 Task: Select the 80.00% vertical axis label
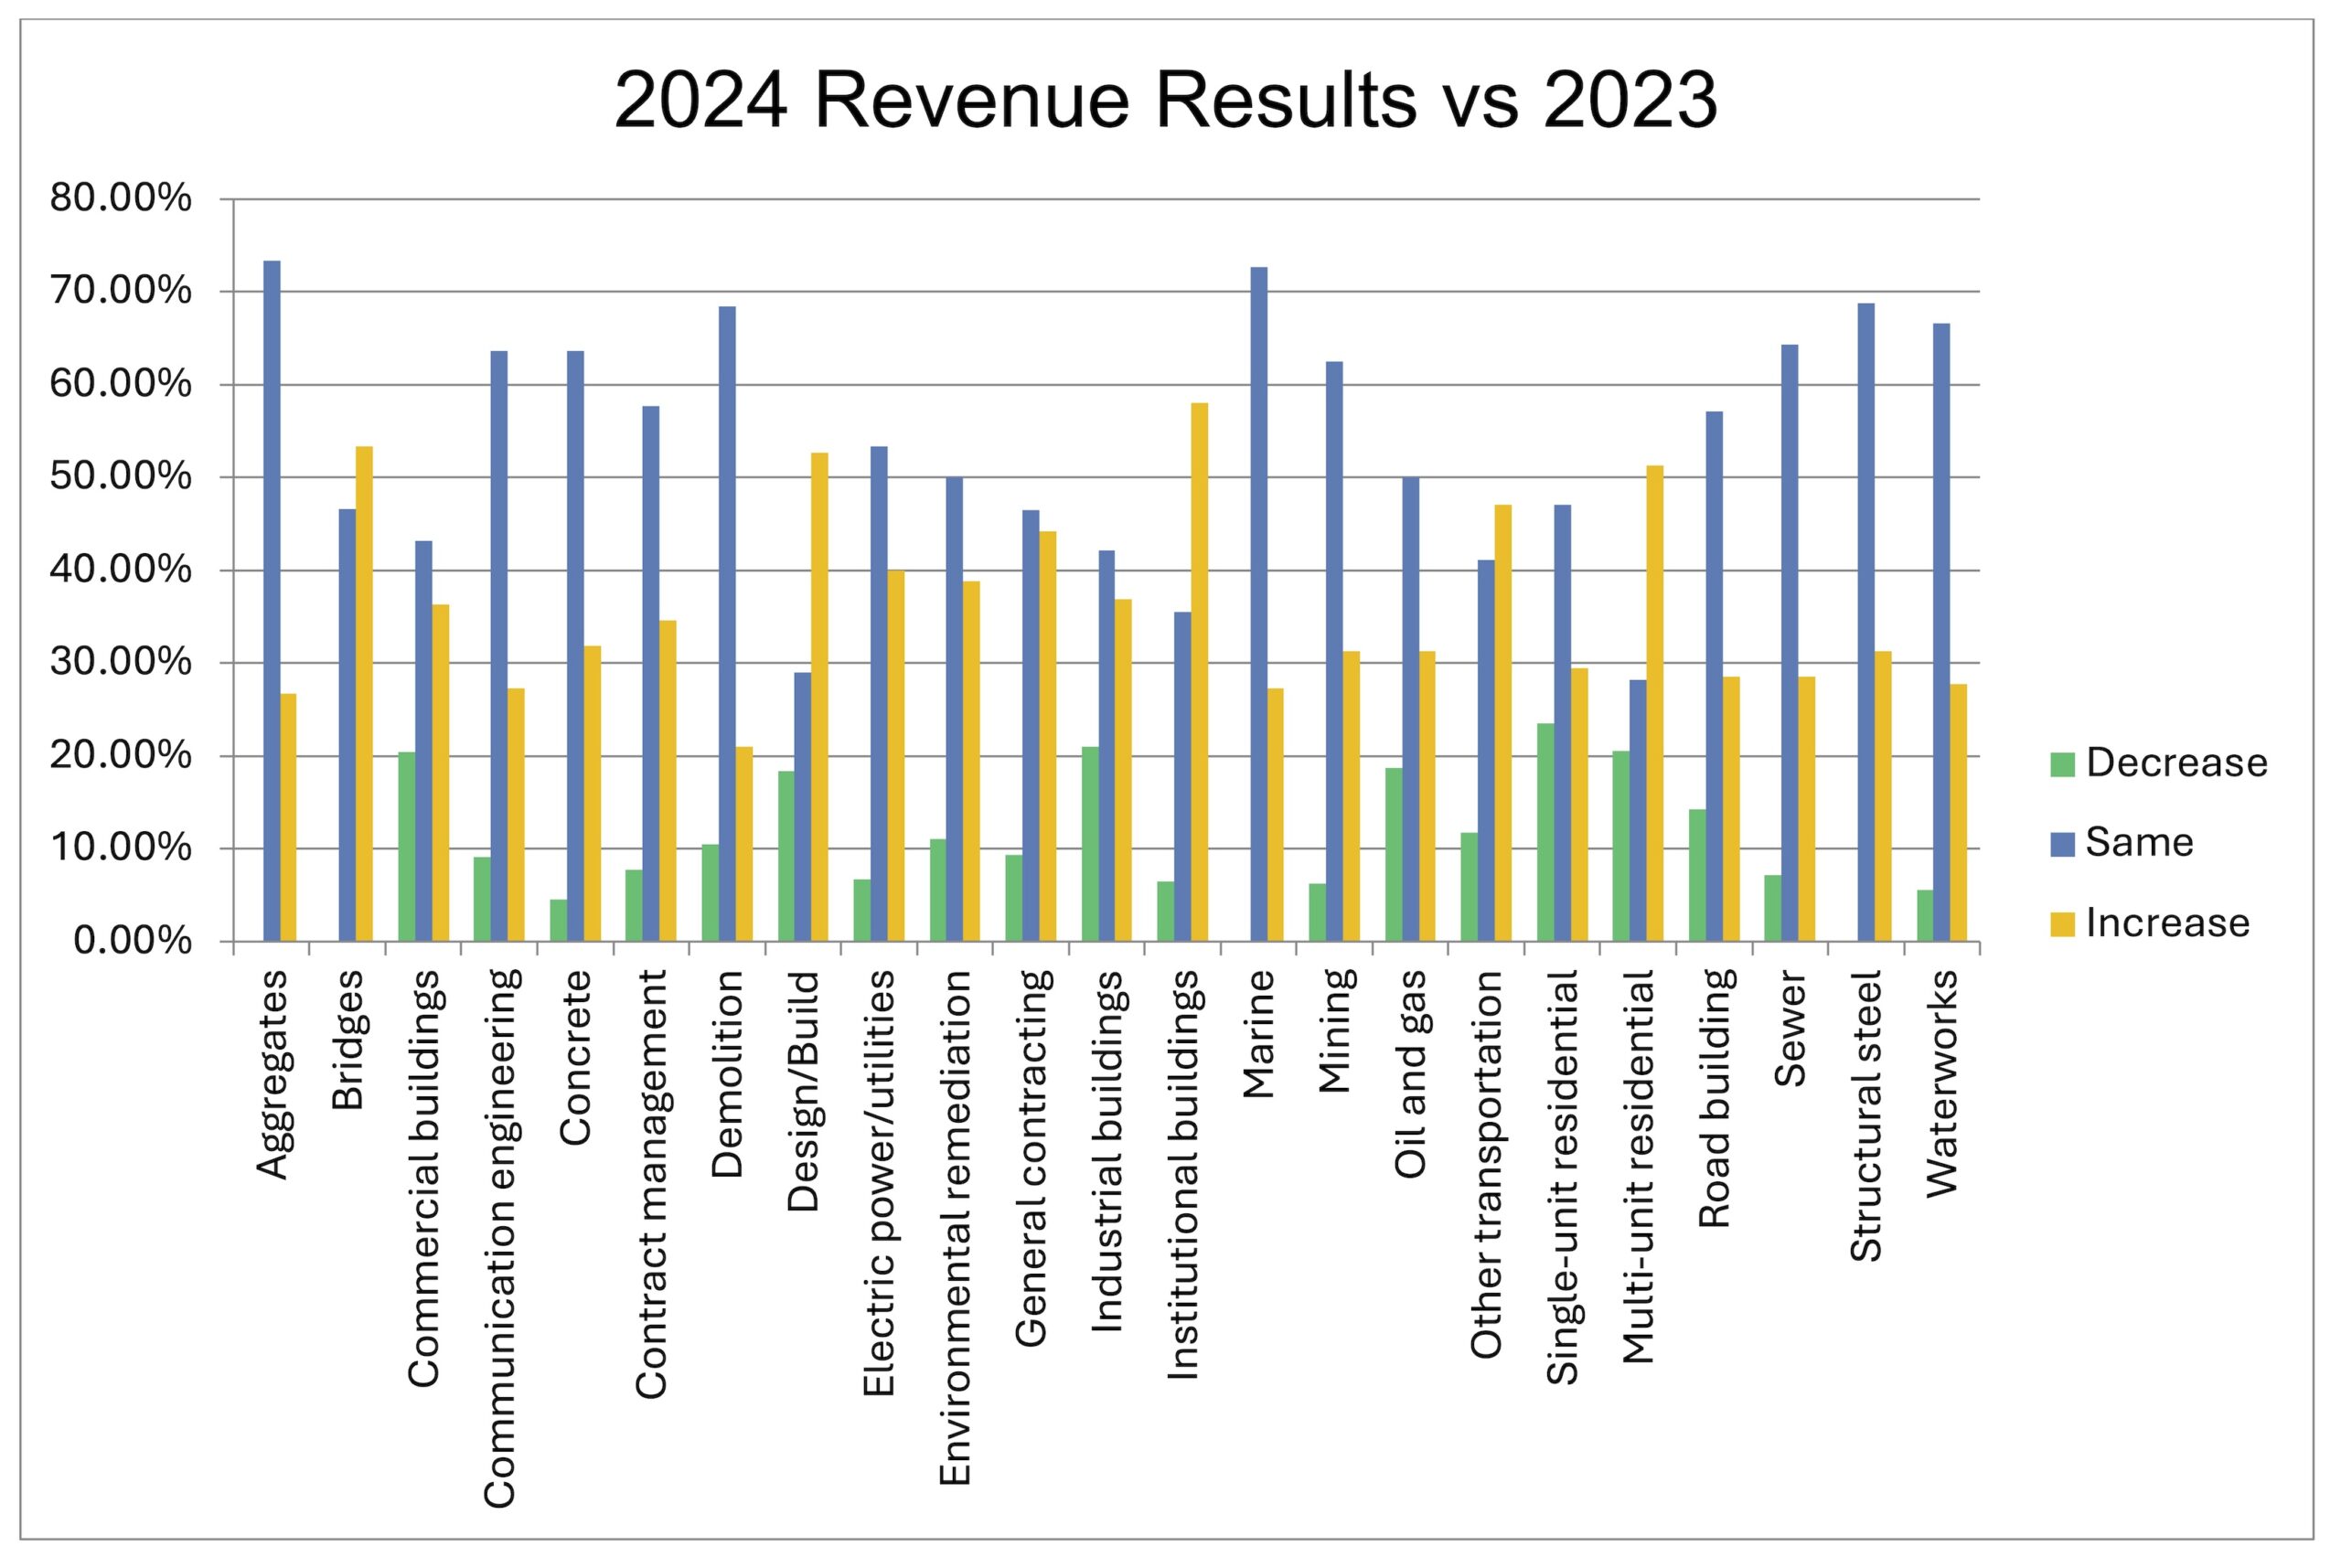click(x=121, y=198)
